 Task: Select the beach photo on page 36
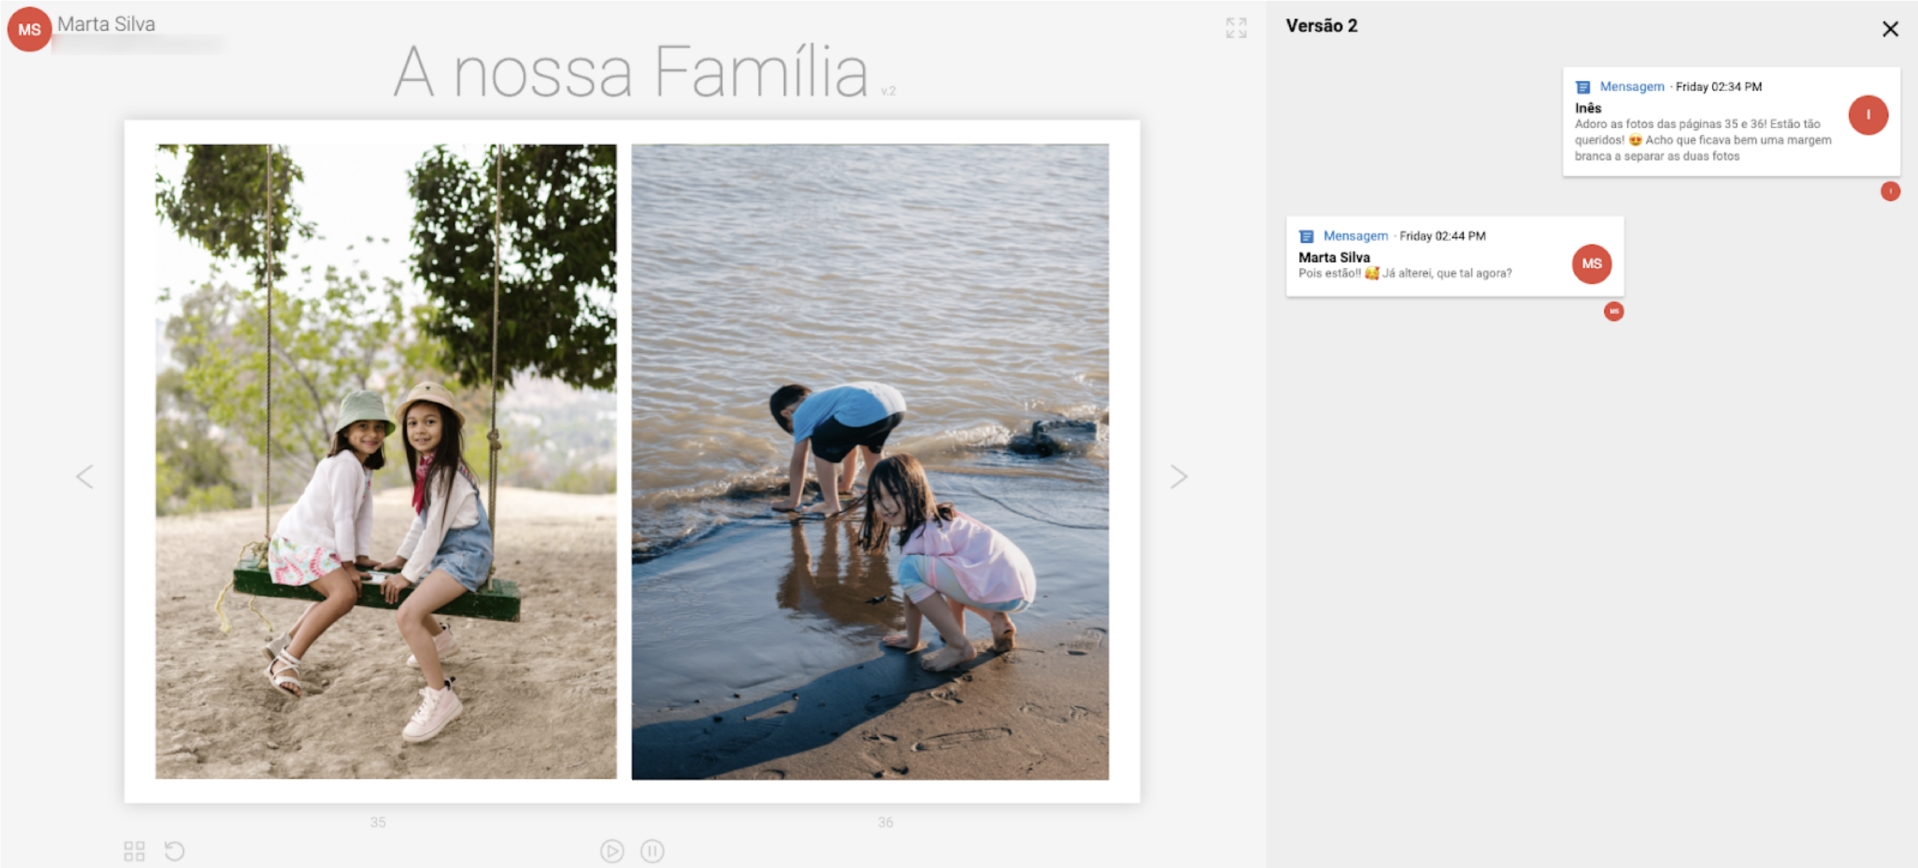(x=870, y=461)
